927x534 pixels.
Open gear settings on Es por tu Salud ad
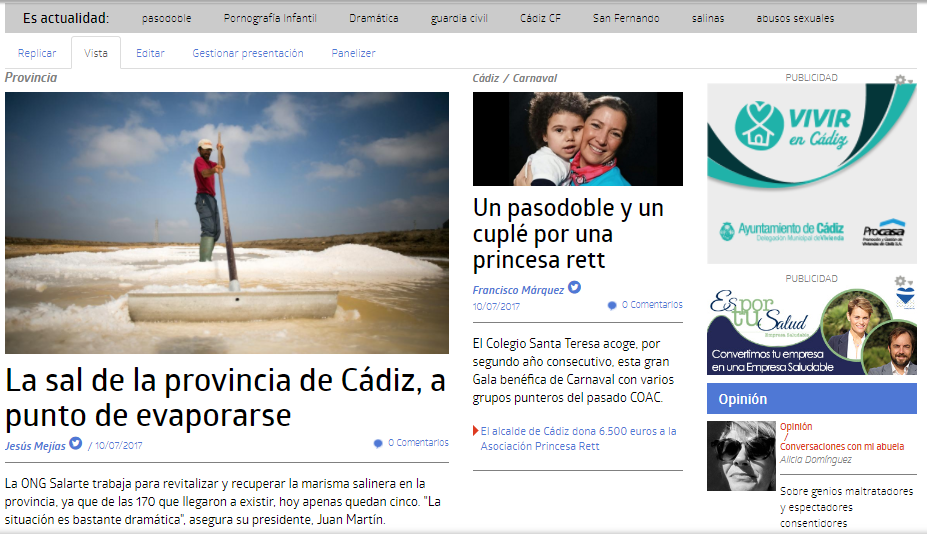click(x=902, y=281)
